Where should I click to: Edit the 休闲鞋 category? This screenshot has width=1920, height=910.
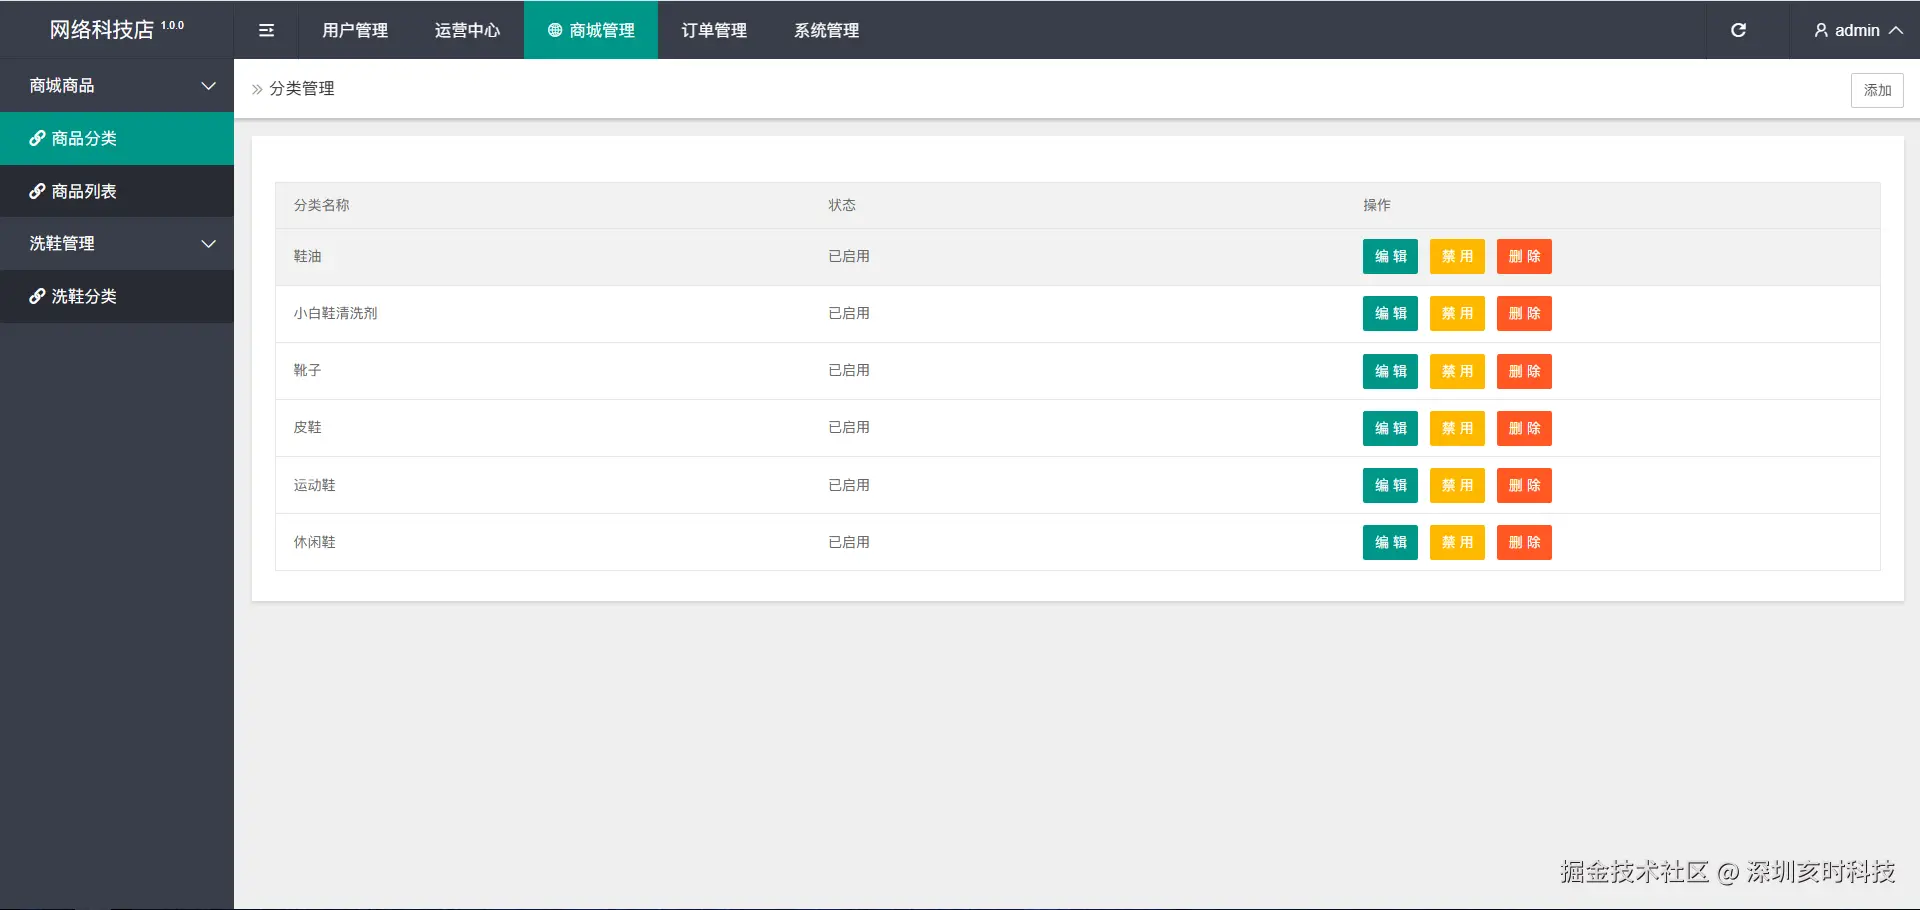click(1390, 542)
